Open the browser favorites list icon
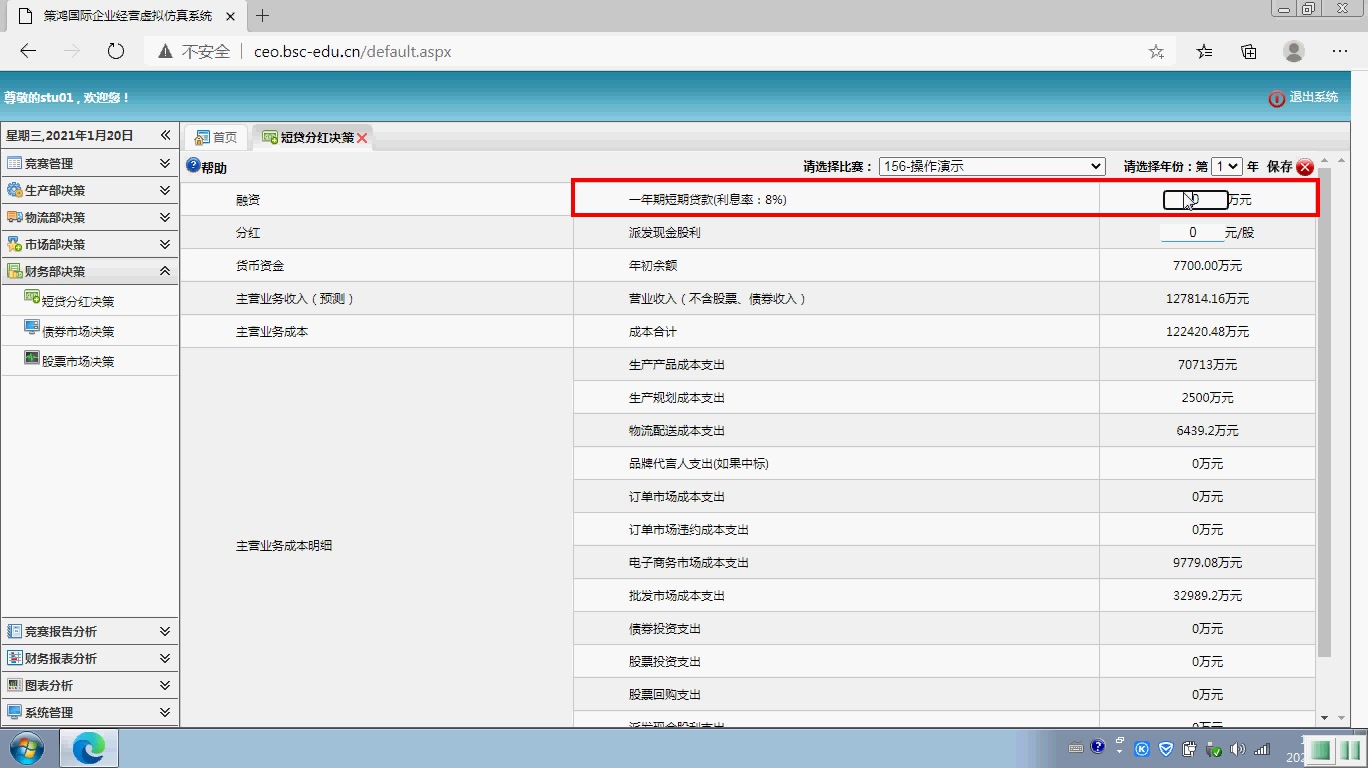The width and height of the screenshot is (1368, 768). [1205, 51]
